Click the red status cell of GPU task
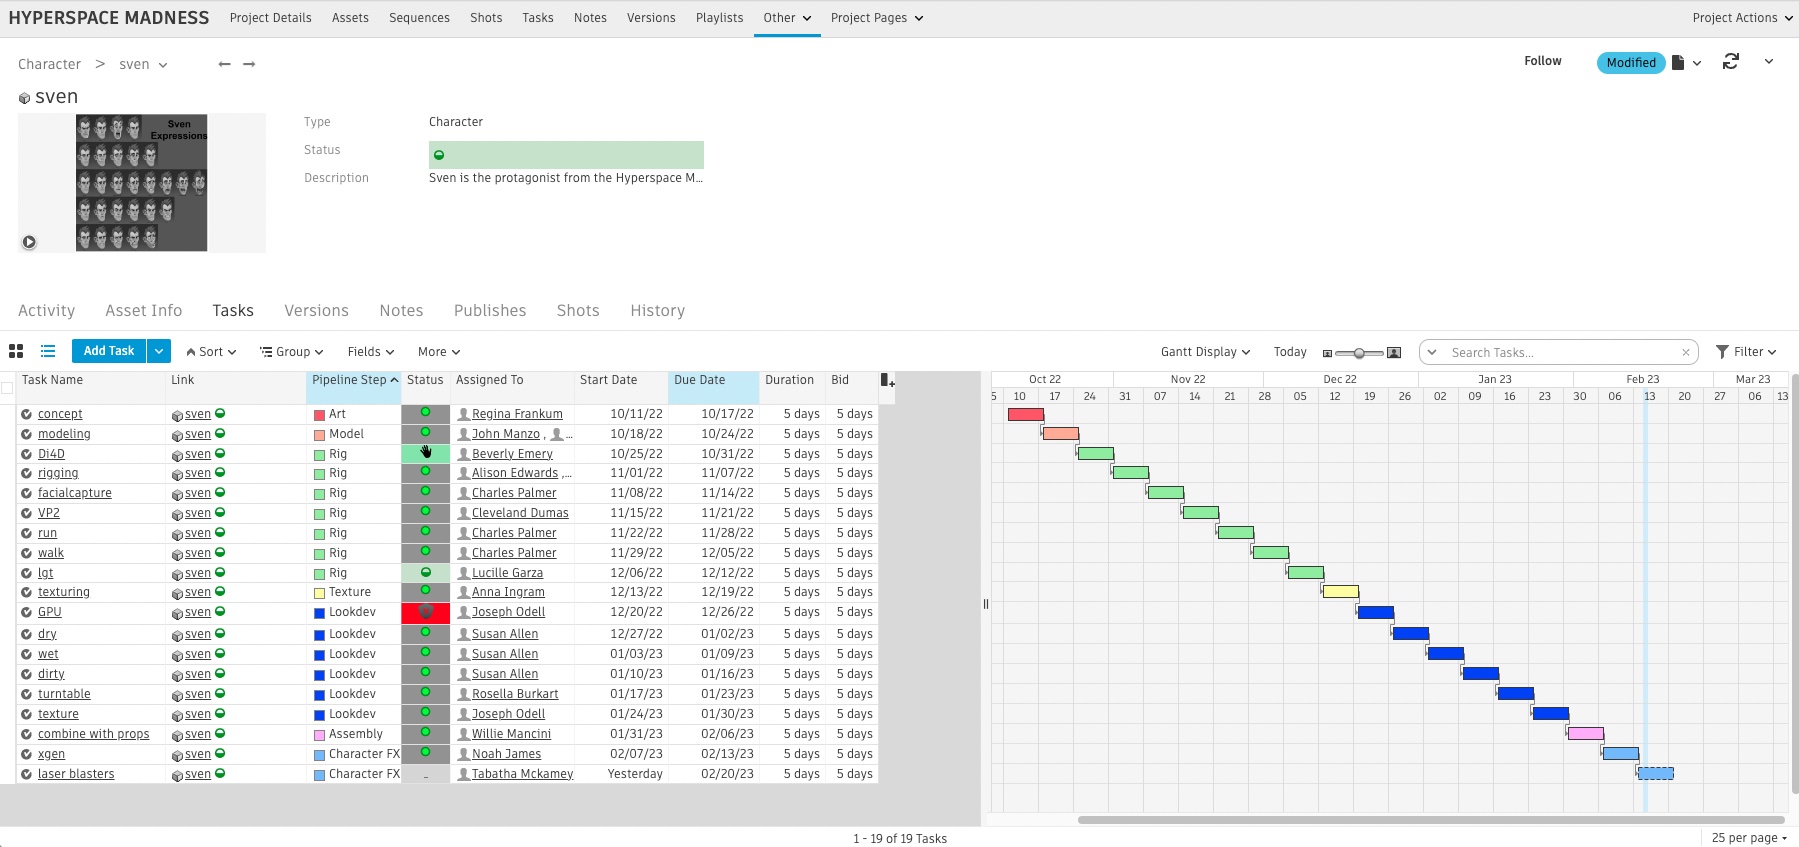 click(x=426, y=612)
